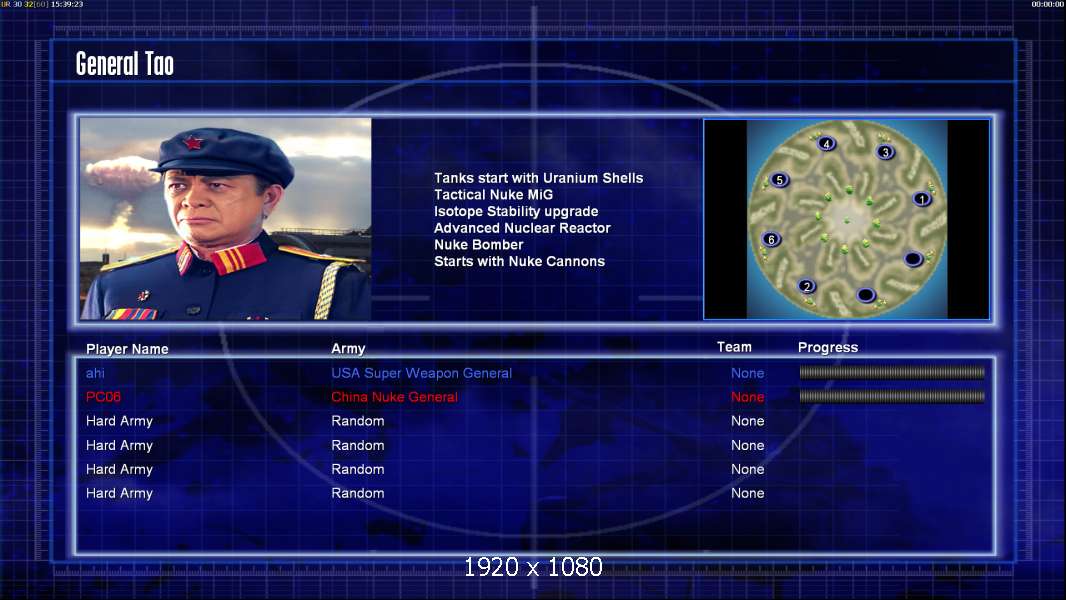The image size is (1066, 600).
Task: Choose start position marker 3 on map
Action: (885, 152)
